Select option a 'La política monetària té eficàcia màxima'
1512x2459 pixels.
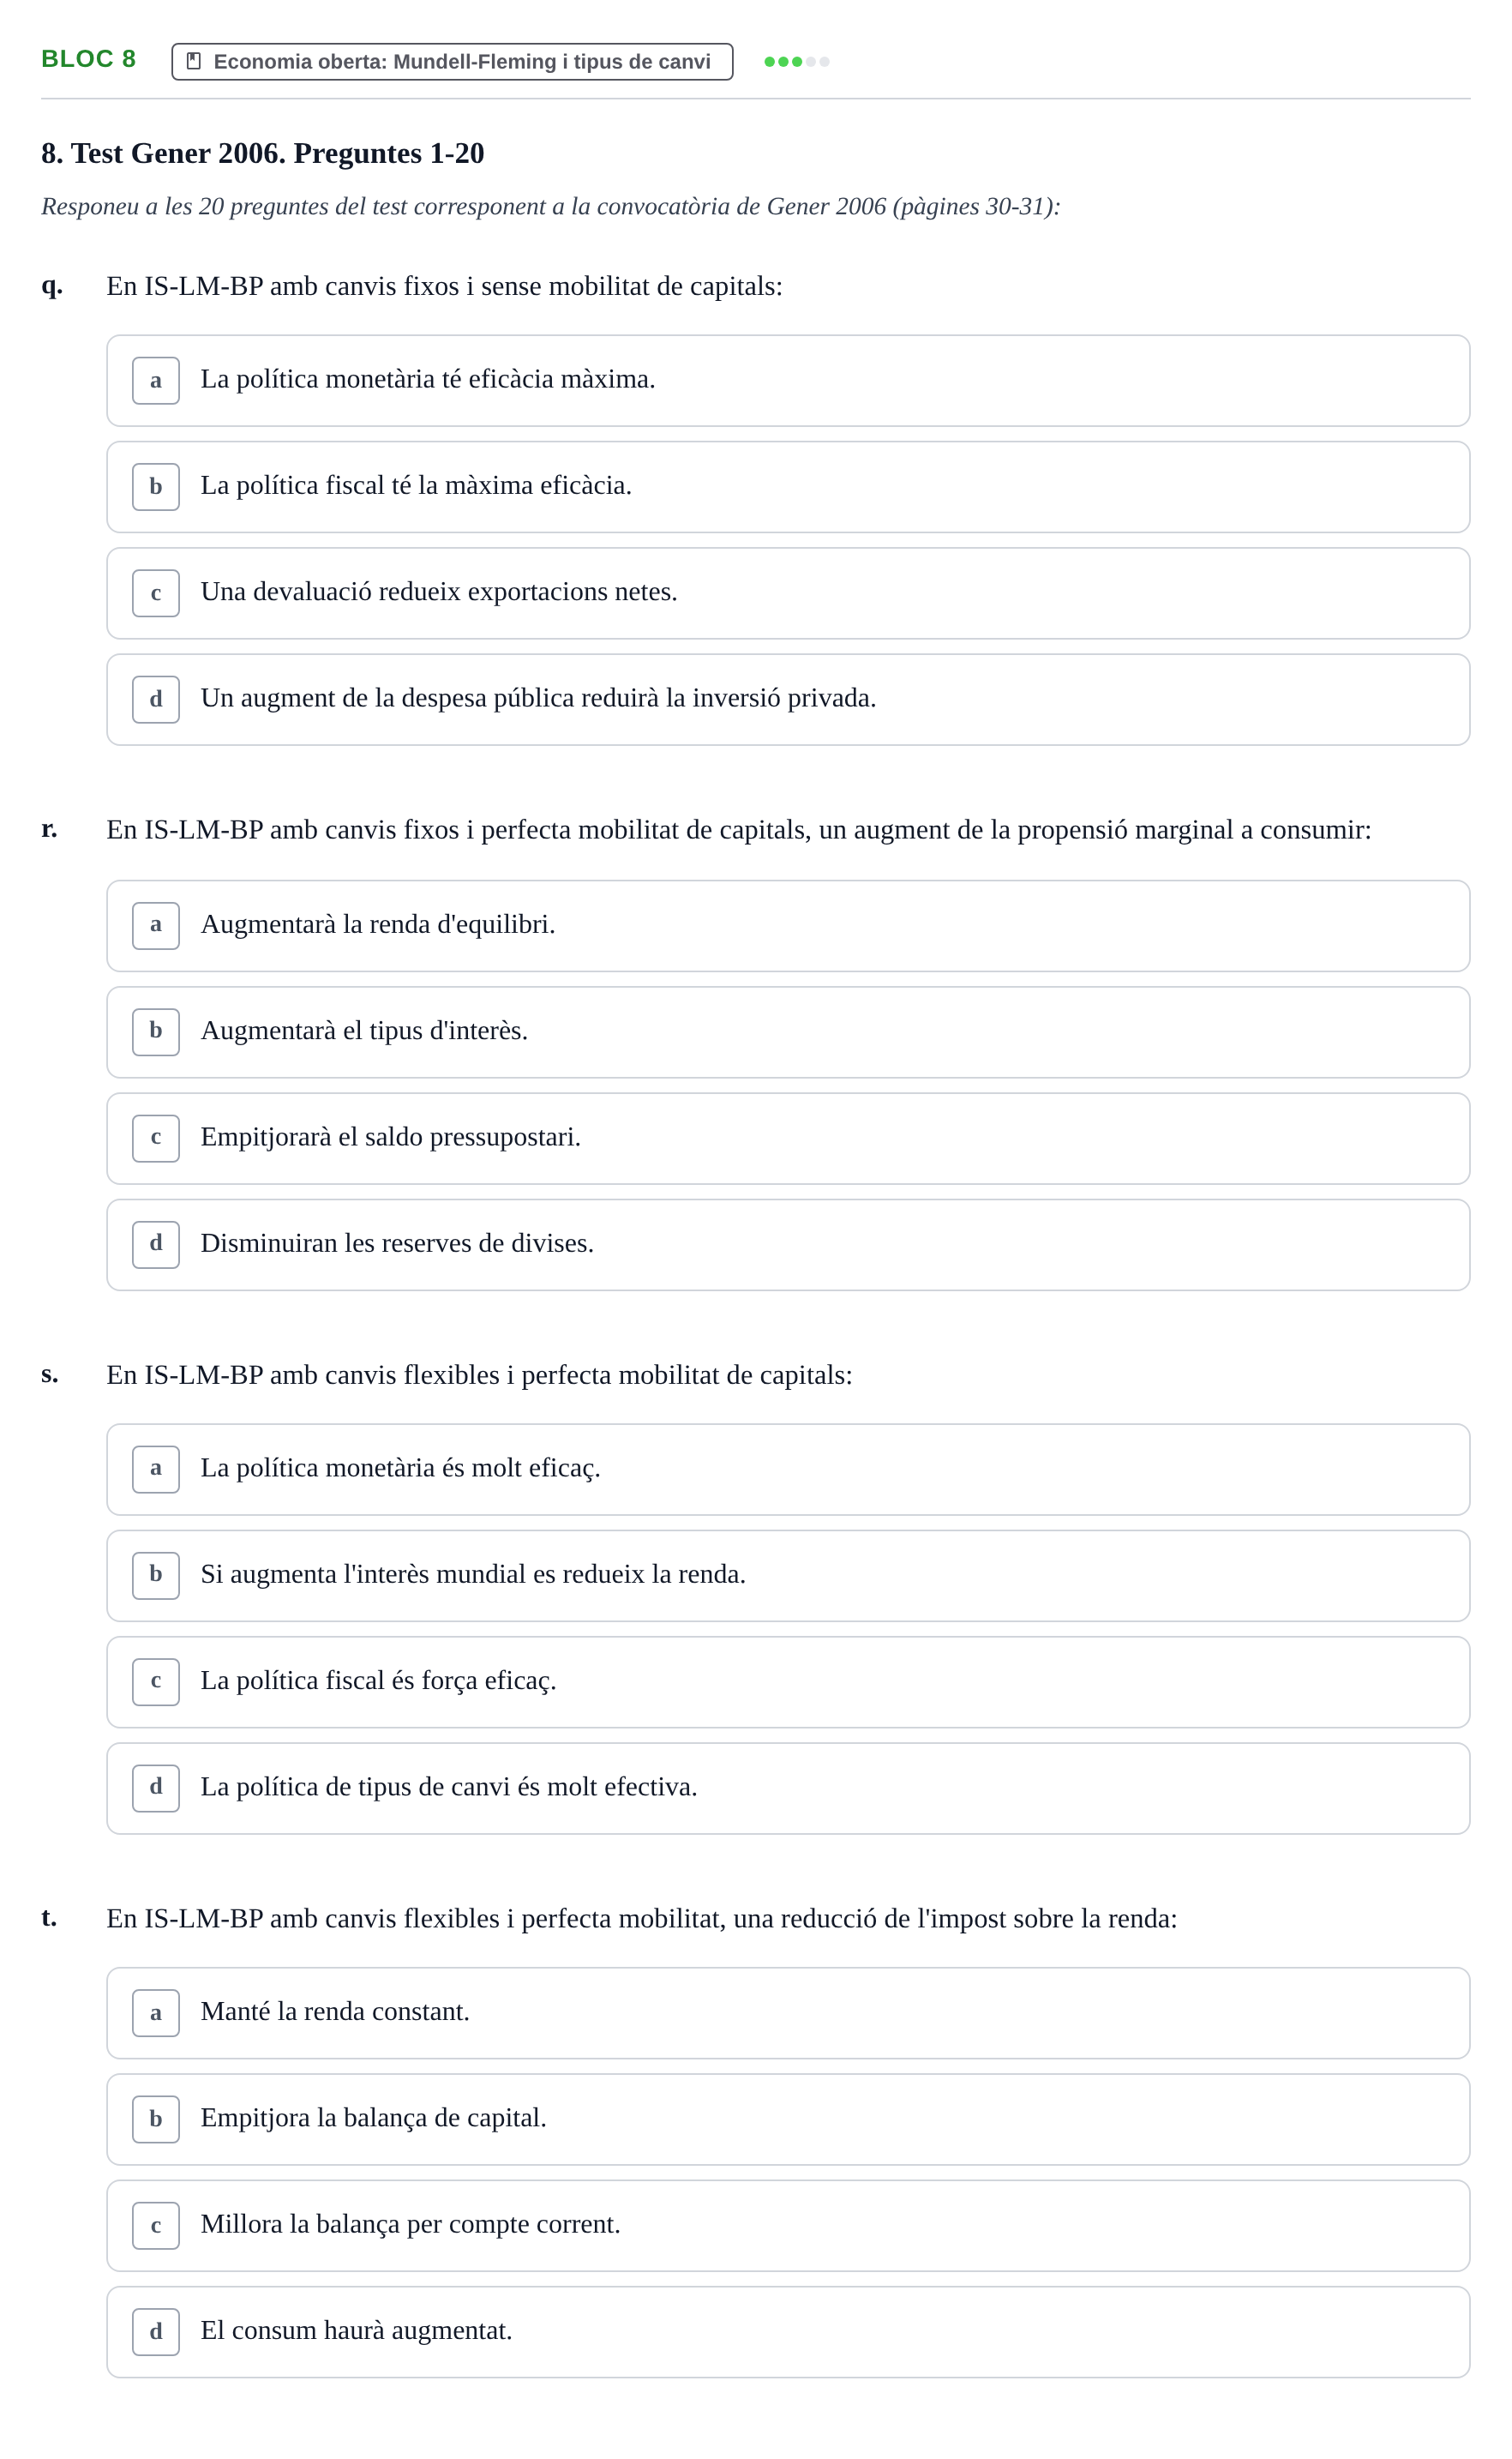click(x=788, y=380)
